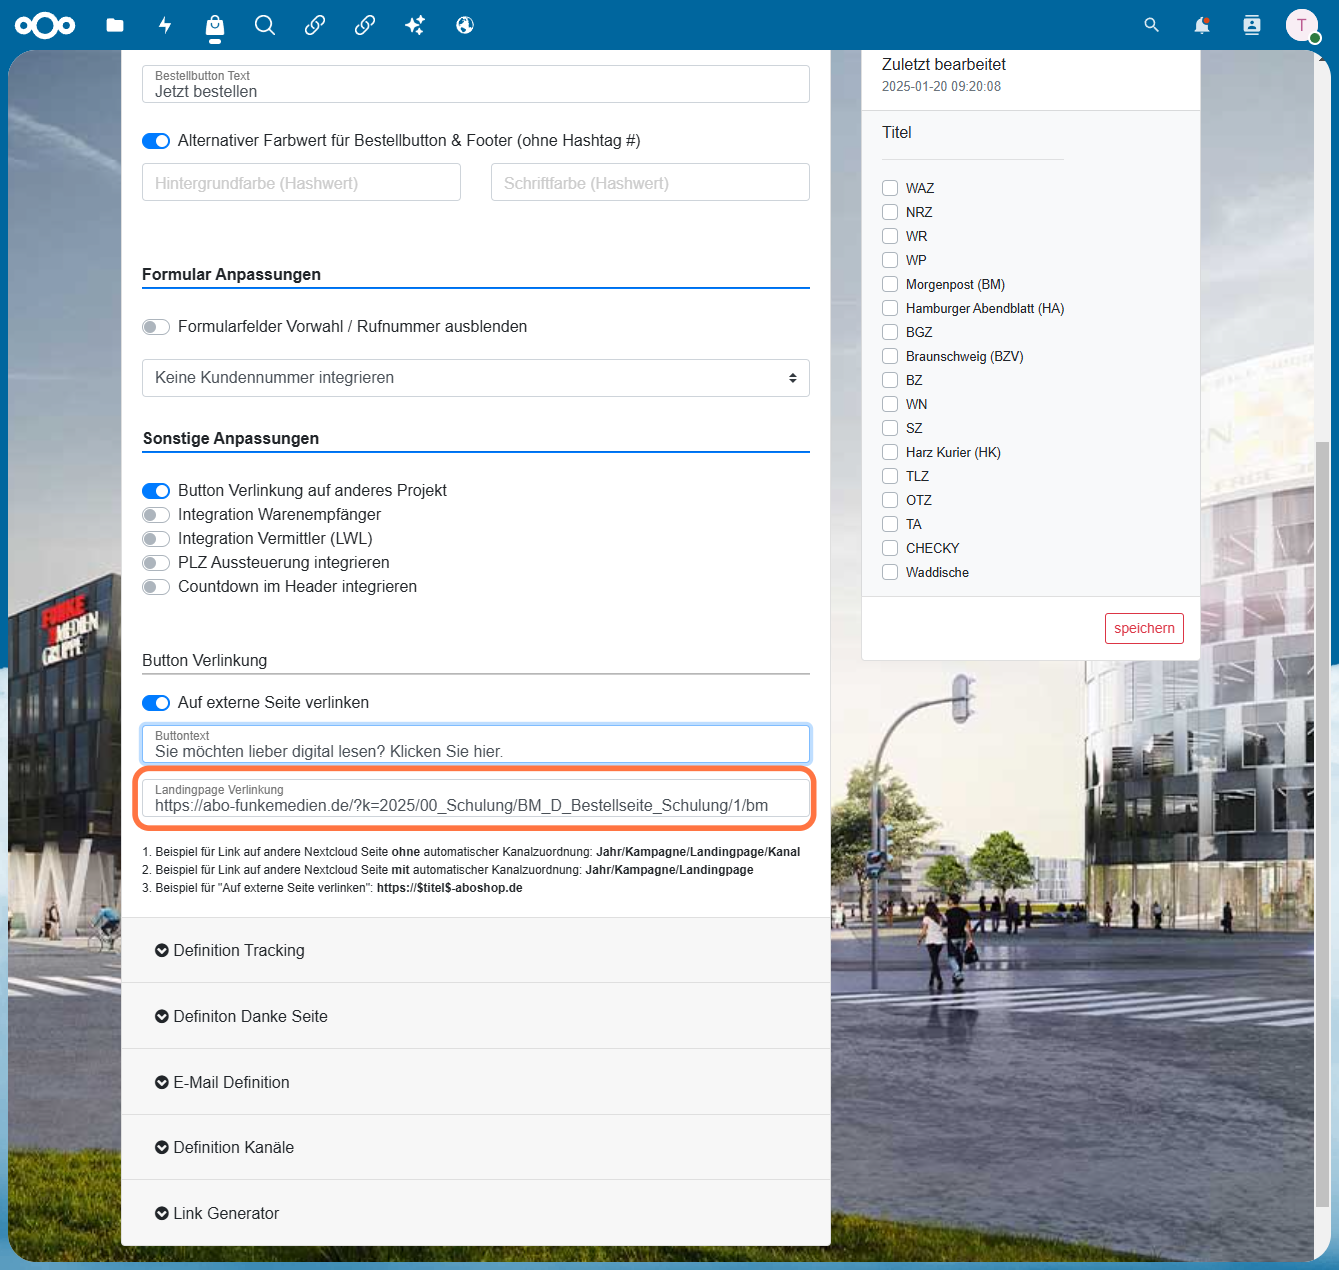Click the Hintergrundfarbe (Hashwert) field
The width and height of the screenshot is (1339, 1270).
pos(301,182)
